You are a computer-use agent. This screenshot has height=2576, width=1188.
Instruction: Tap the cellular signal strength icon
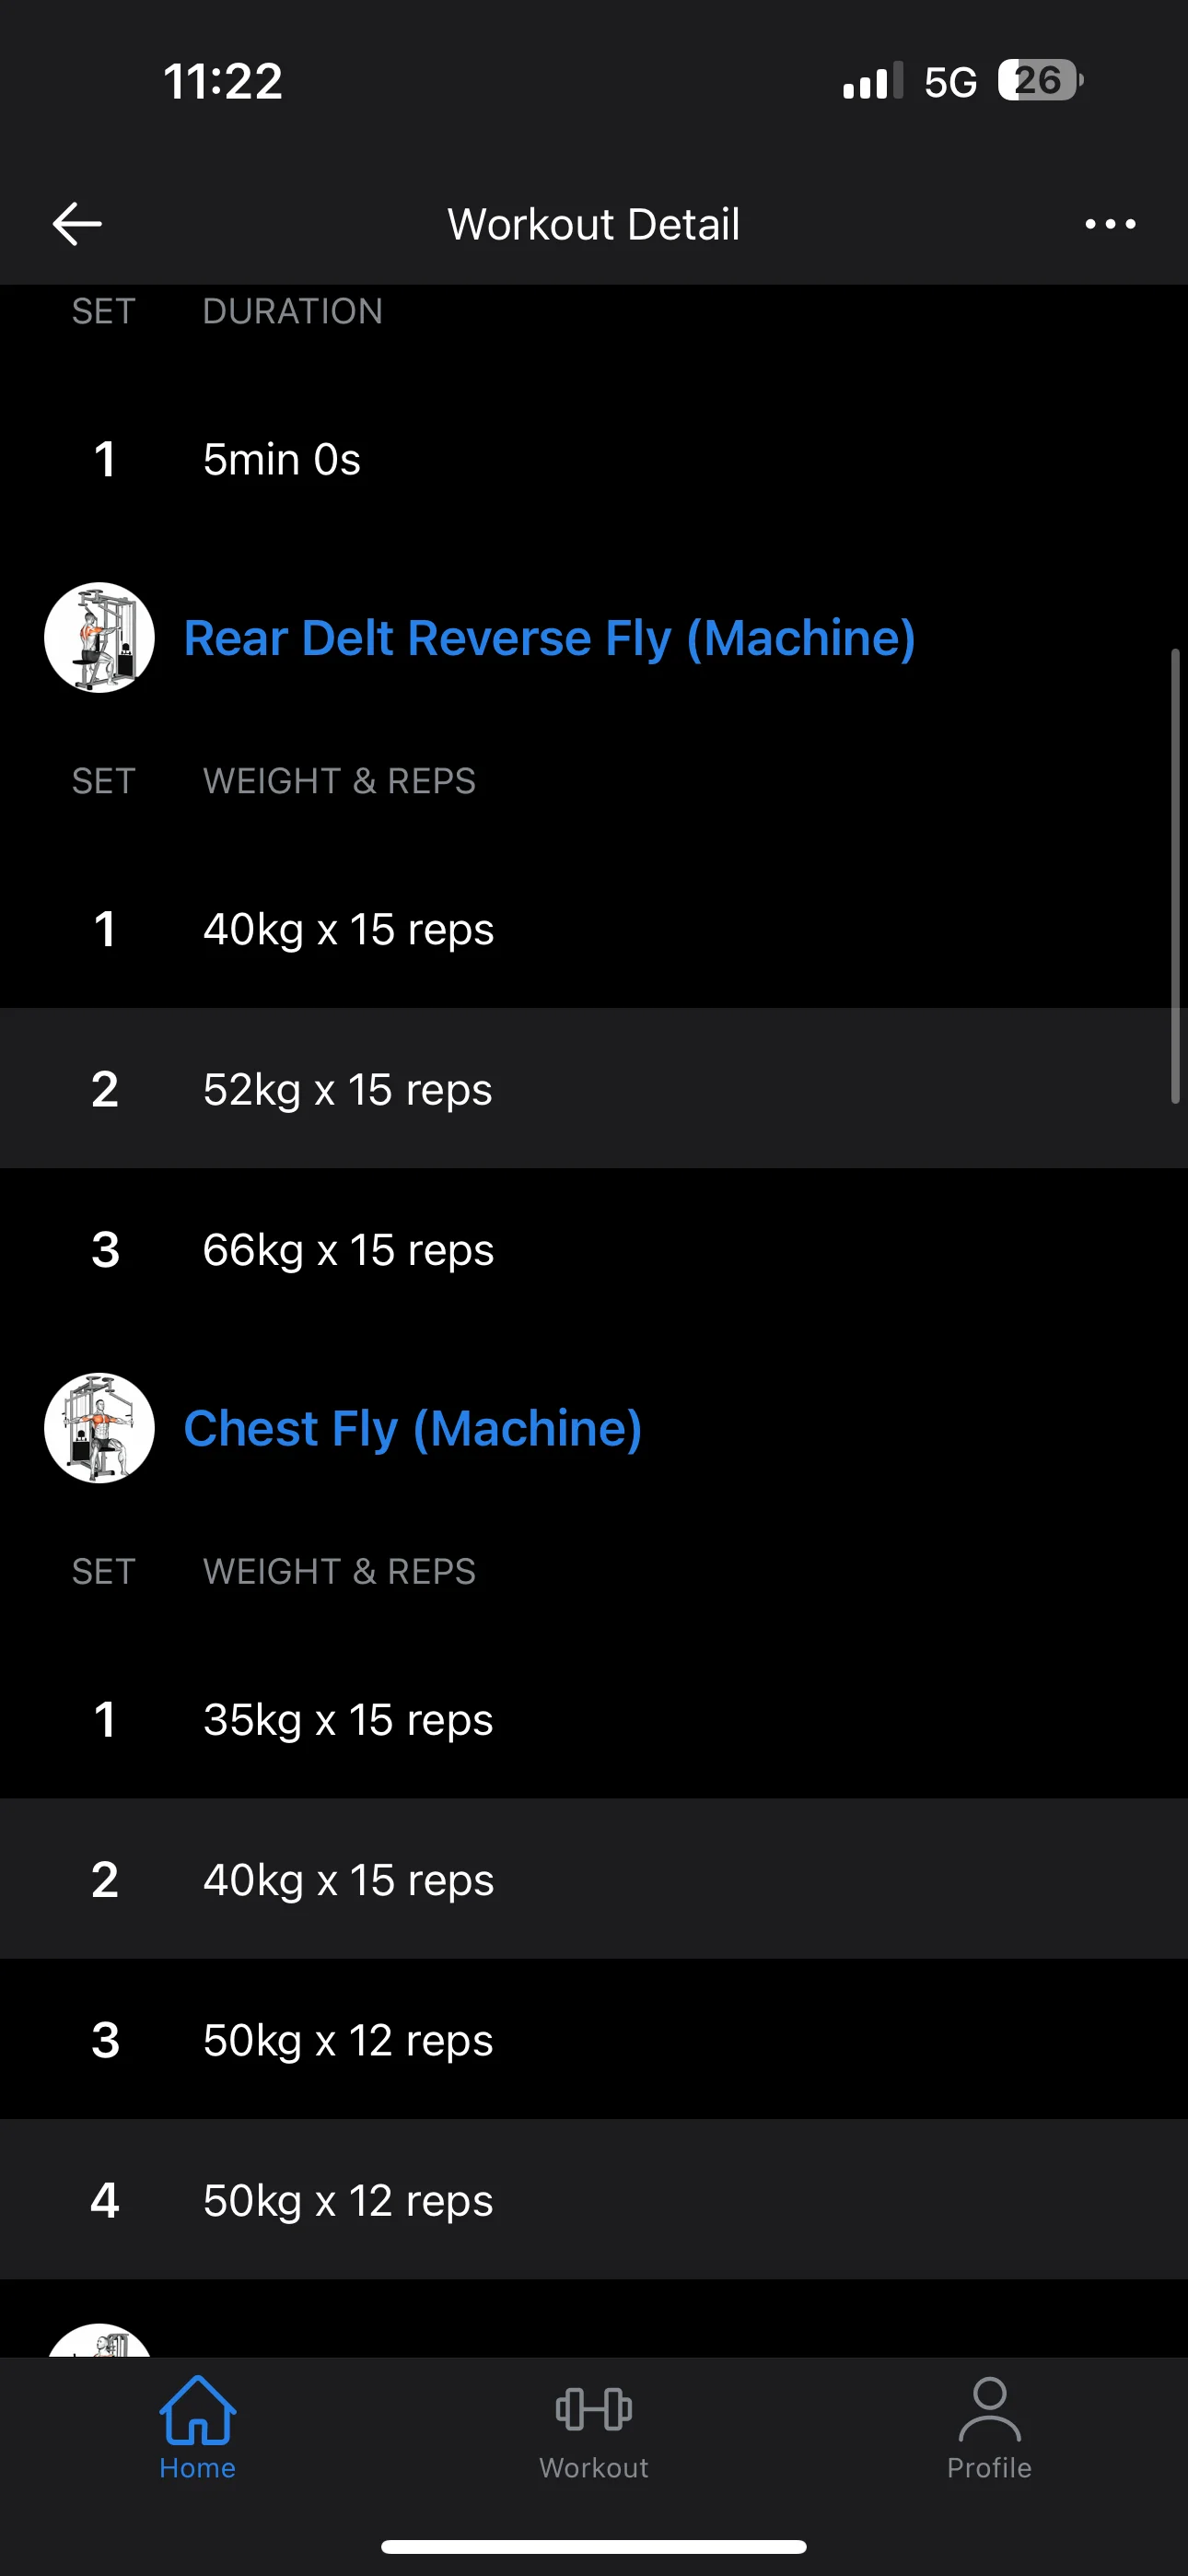point(872,81)
